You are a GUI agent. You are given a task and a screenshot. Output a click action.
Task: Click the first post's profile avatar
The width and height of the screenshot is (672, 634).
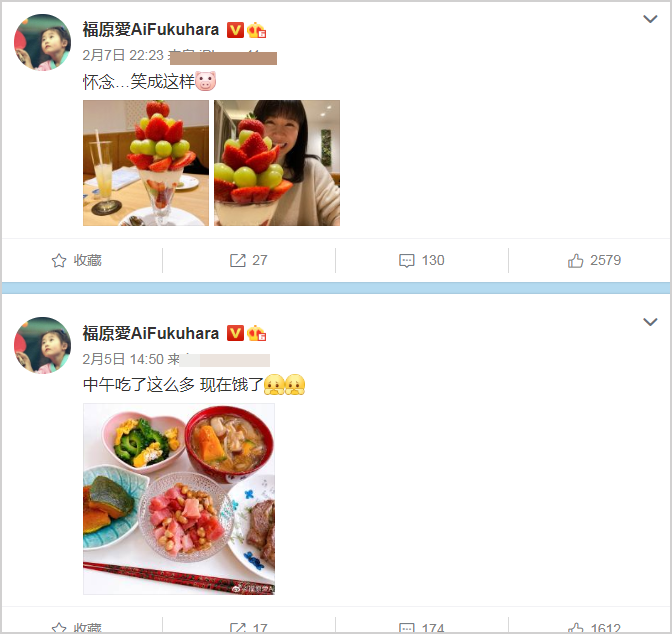42,42
